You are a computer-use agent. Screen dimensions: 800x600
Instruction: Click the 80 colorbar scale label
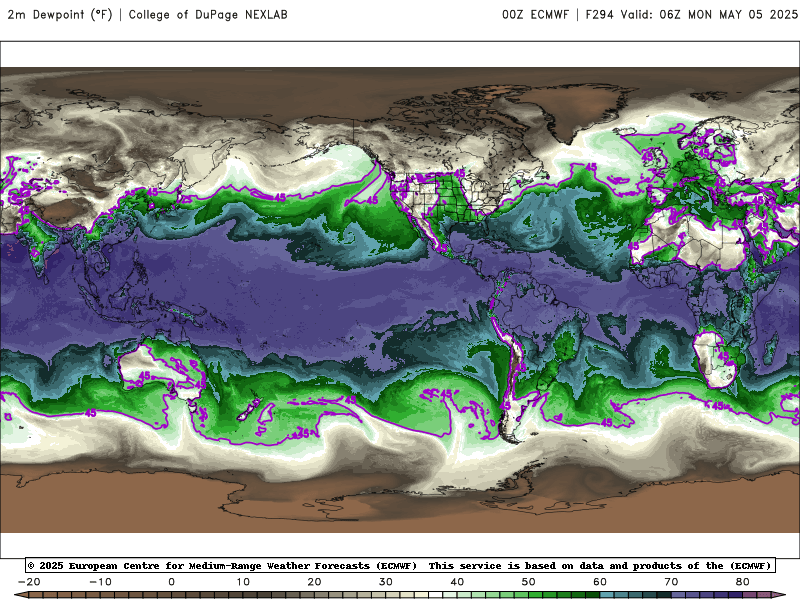point(743,582)
